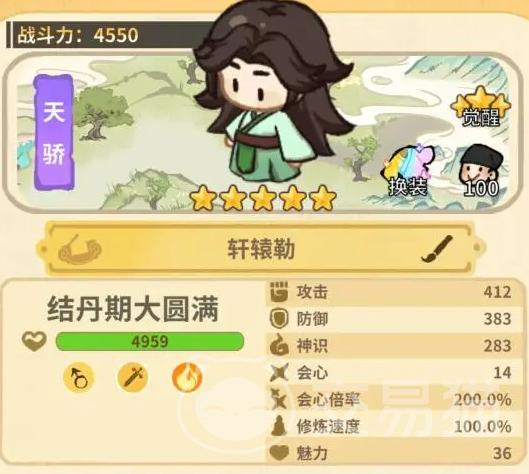Open the 换装 outfit change icon
The image size is (529, 474).
point(409,171)
